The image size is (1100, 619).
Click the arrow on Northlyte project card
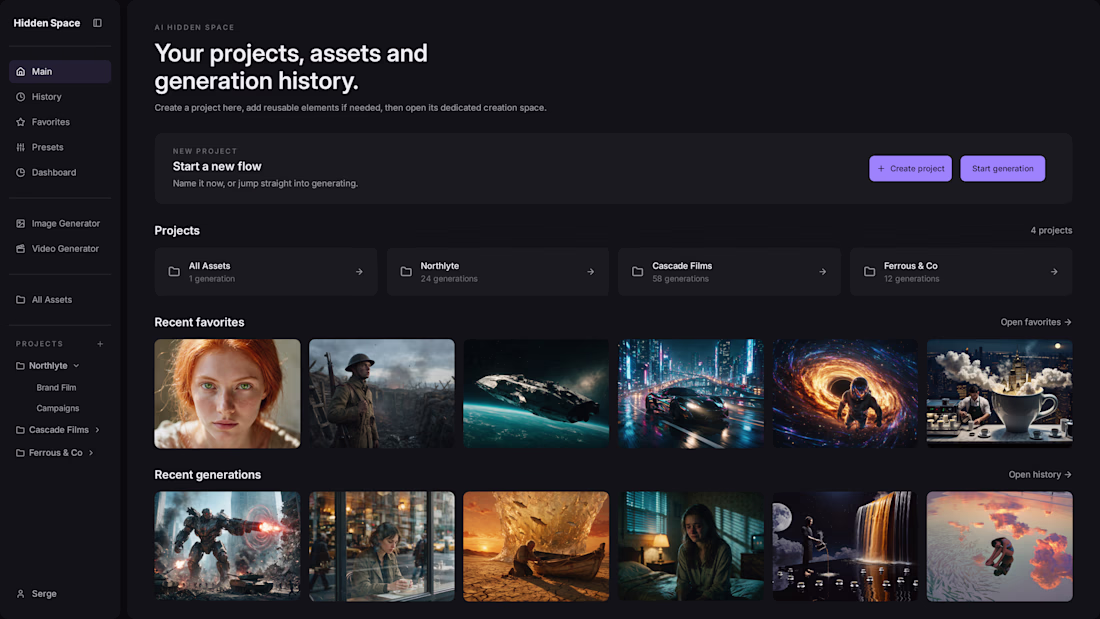(591, 272)
